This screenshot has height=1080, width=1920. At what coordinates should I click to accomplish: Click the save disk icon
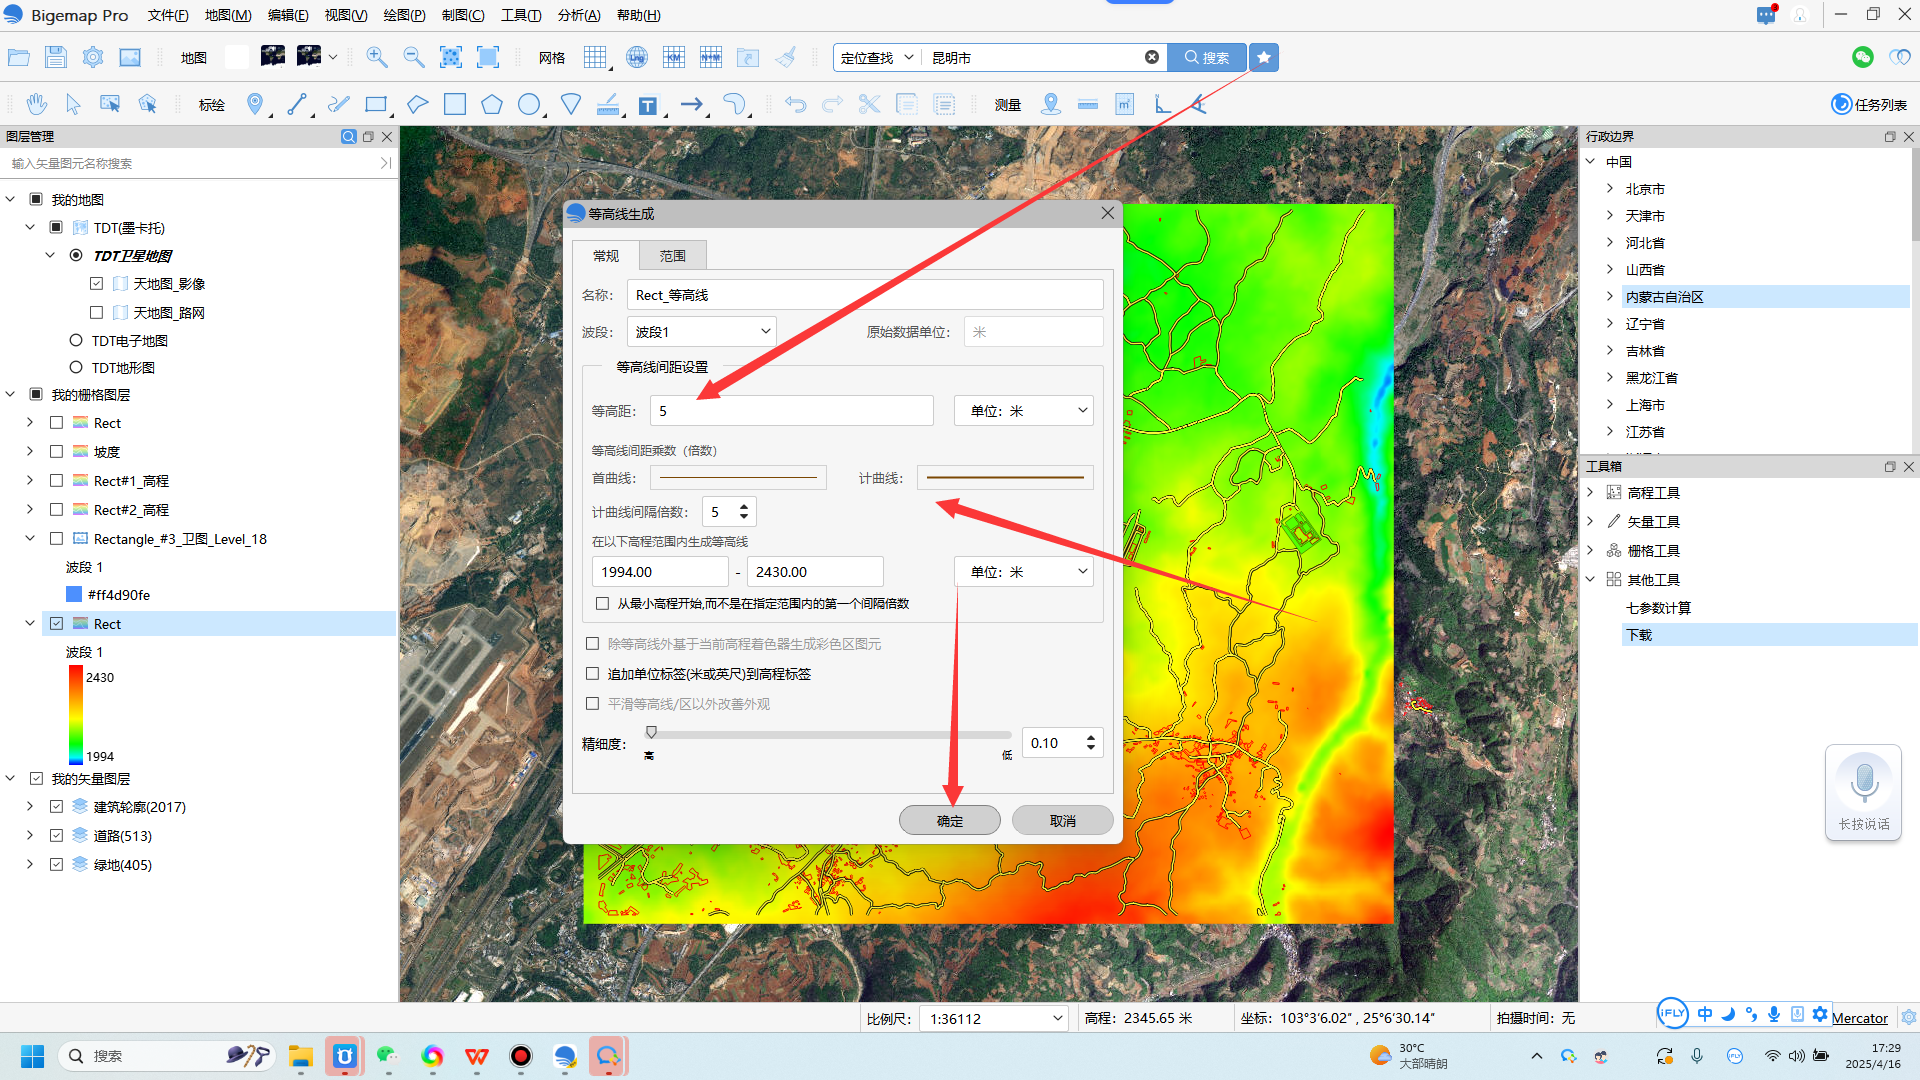[x=56, y=57]
